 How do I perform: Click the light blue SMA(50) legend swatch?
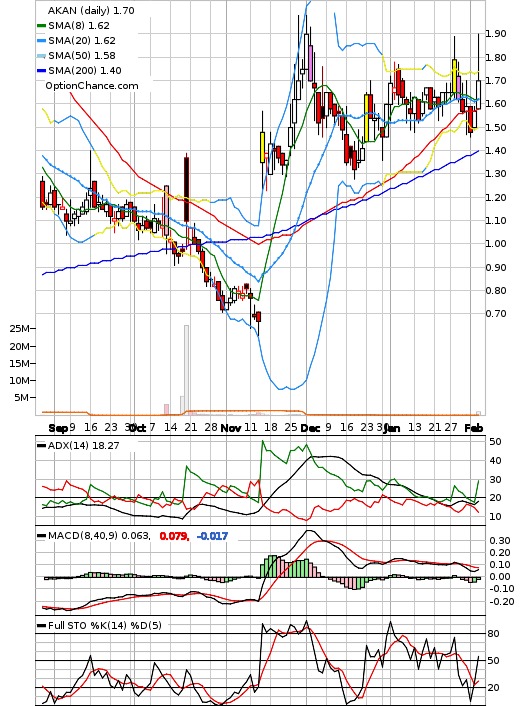tap(41, 56)
